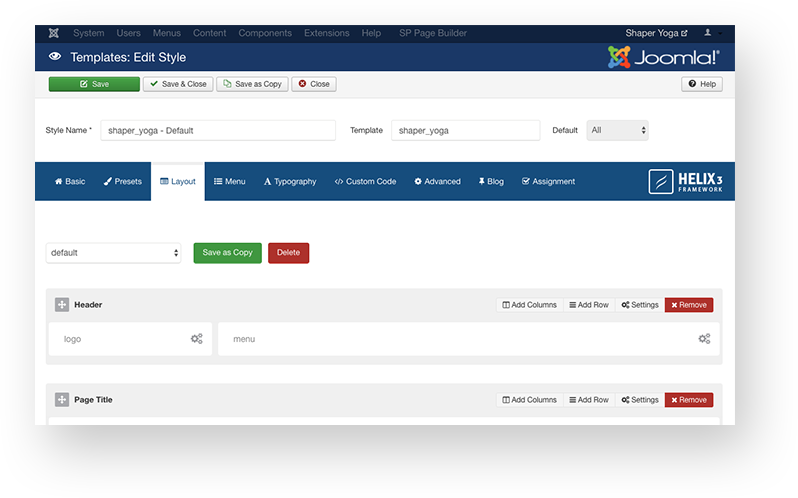Switch to the Presets tab
This screenshot has width=798, height=498.
(123, 182)
